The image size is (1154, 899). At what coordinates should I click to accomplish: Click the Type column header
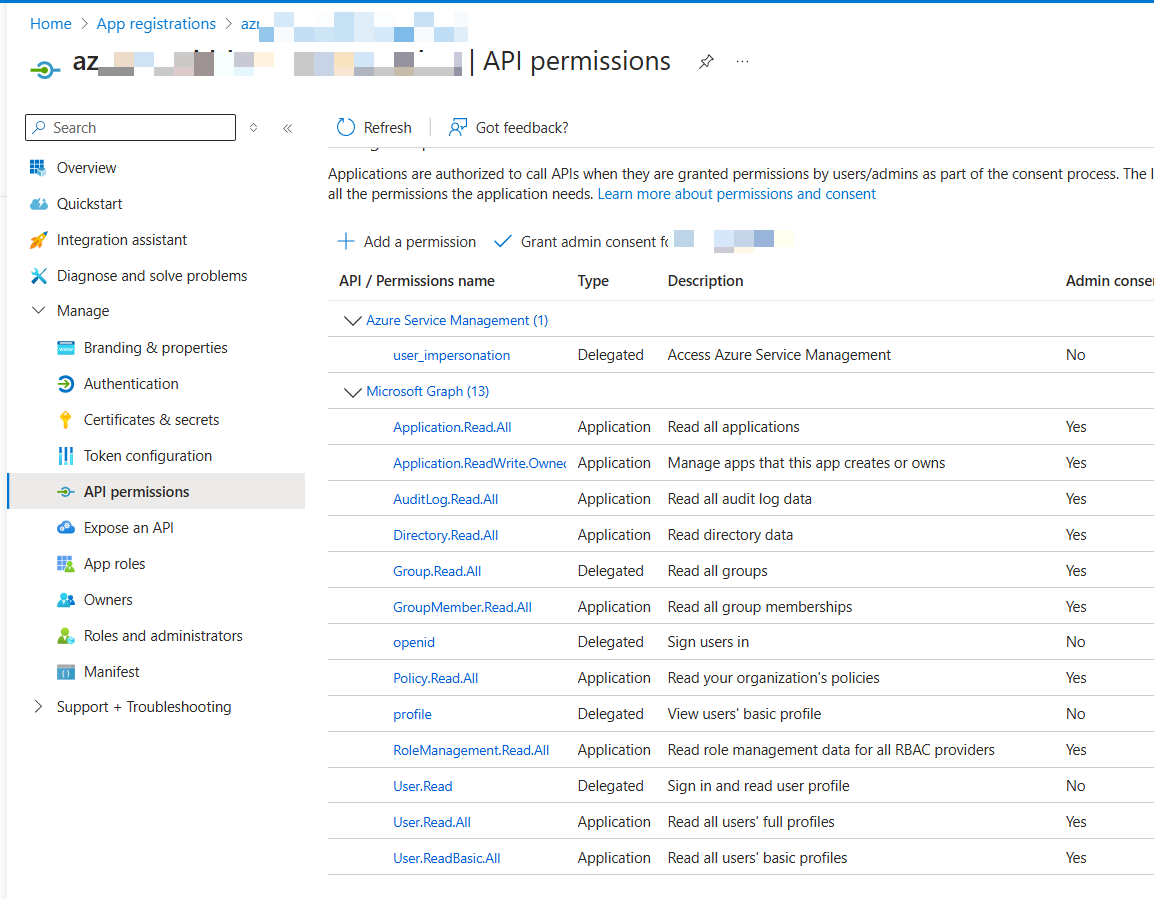click(x=593, y=281)
